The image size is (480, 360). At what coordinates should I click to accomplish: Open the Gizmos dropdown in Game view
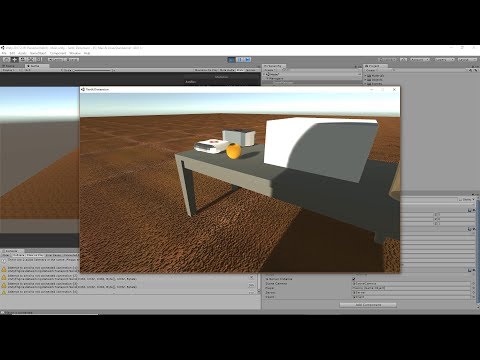[252, 70]
